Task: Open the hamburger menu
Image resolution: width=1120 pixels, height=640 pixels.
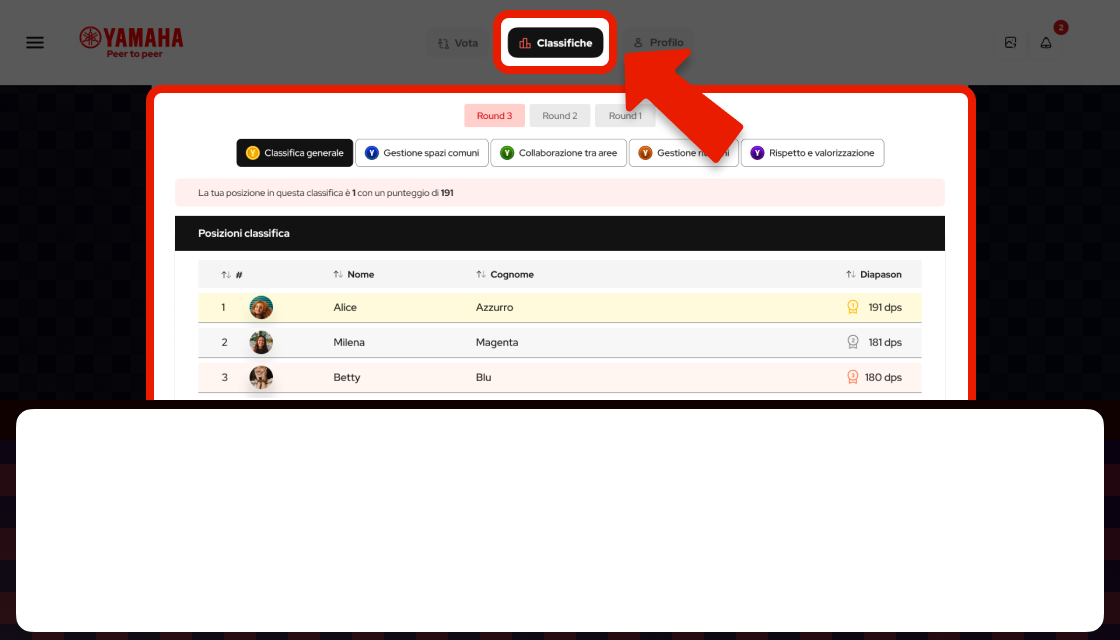Action: [x=35, y=43]
